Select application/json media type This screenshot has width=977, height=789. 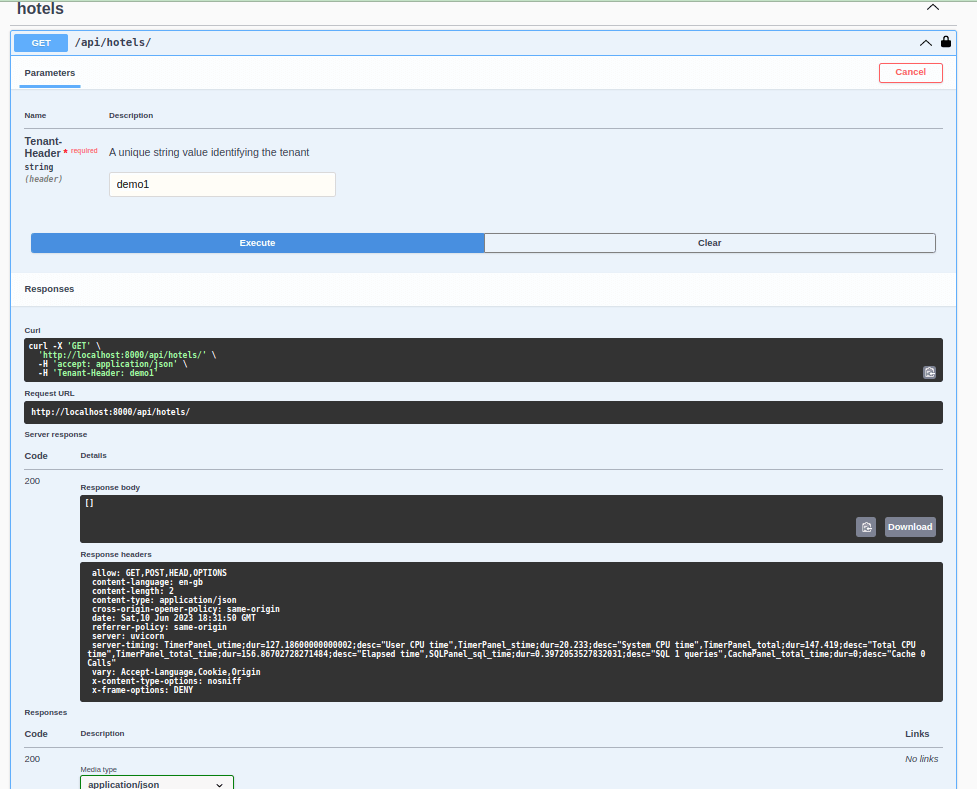[156, 783]
